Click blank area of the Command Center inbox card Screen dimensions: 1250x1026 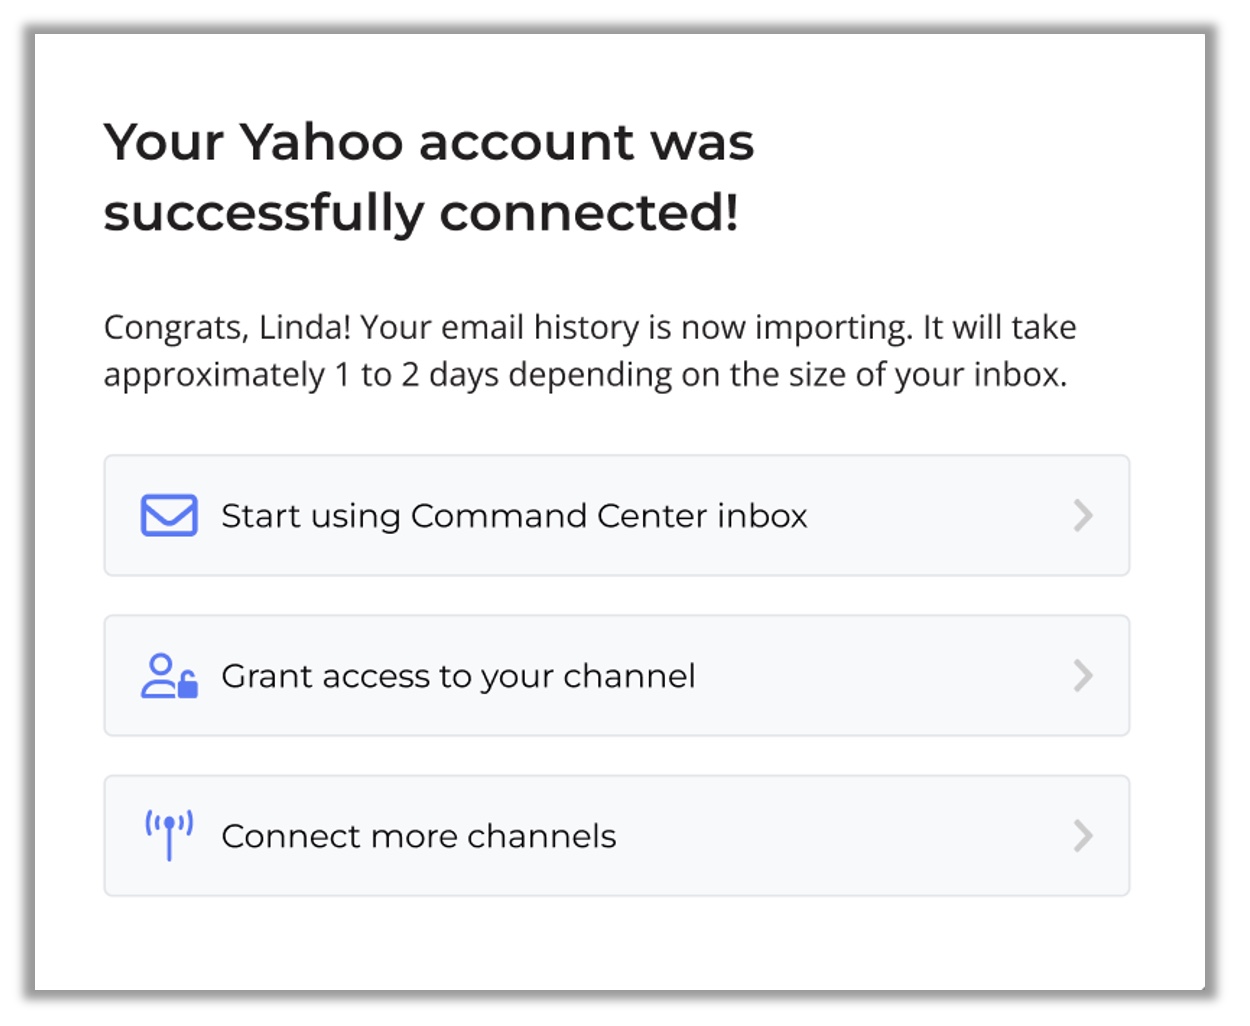pos(940,515)
